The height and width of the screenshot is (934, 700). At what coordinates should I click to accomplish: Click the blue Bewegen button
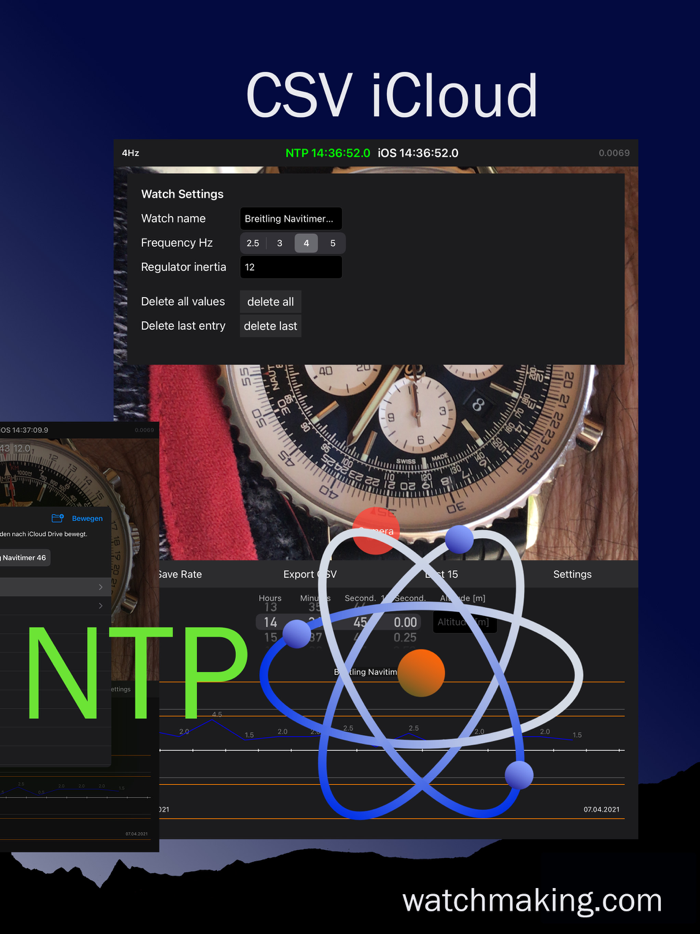click(x=87, y=519)
